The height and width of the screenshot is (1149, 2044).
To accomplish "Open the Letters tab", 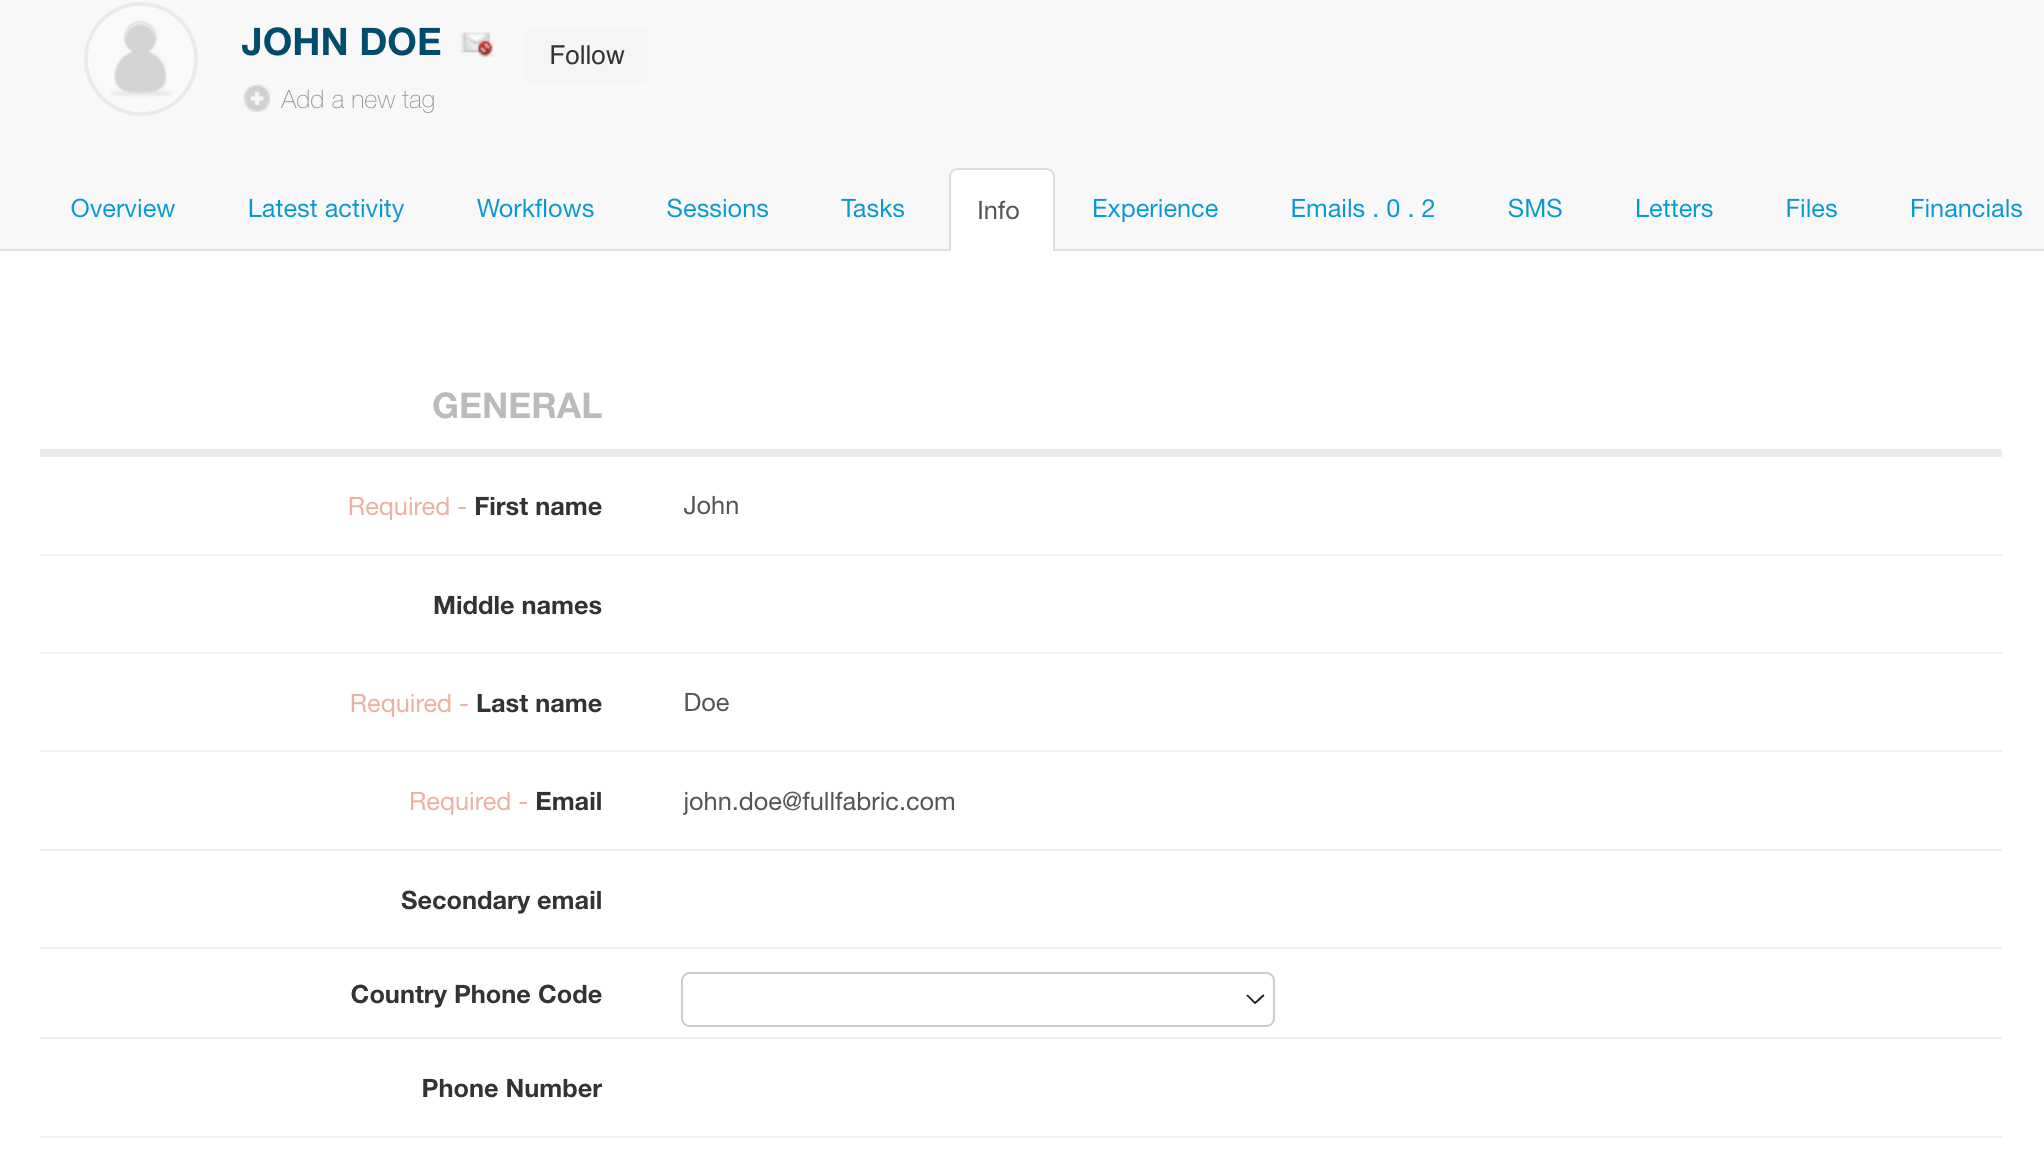I will (1673, 208).
